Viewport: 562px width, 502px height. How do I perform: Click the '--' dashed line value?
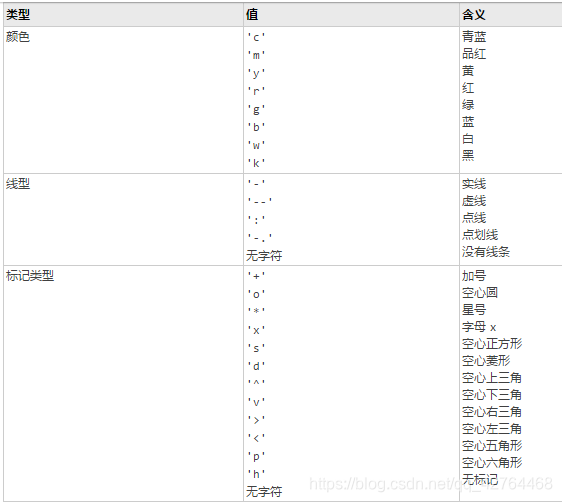260,201
